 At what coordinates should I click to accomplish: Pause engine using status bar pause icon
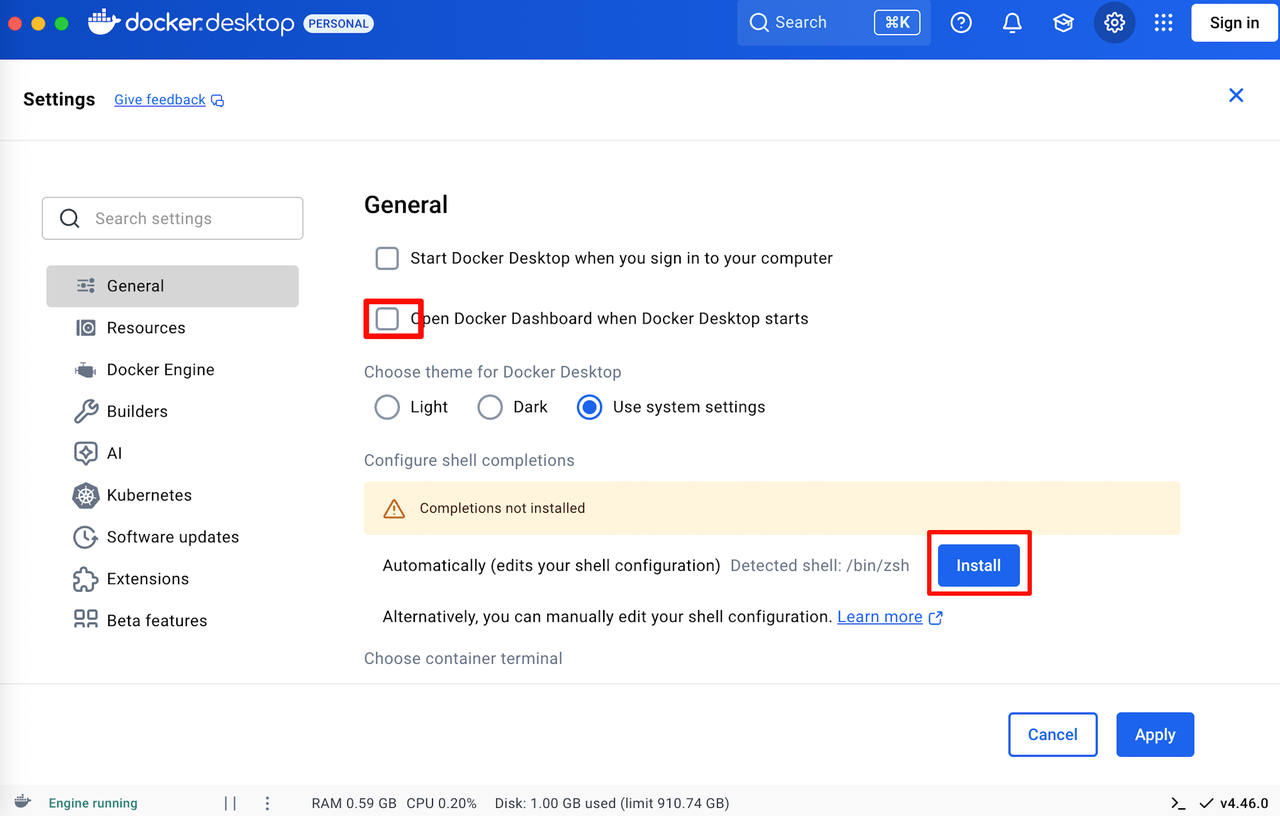[230, 803]
